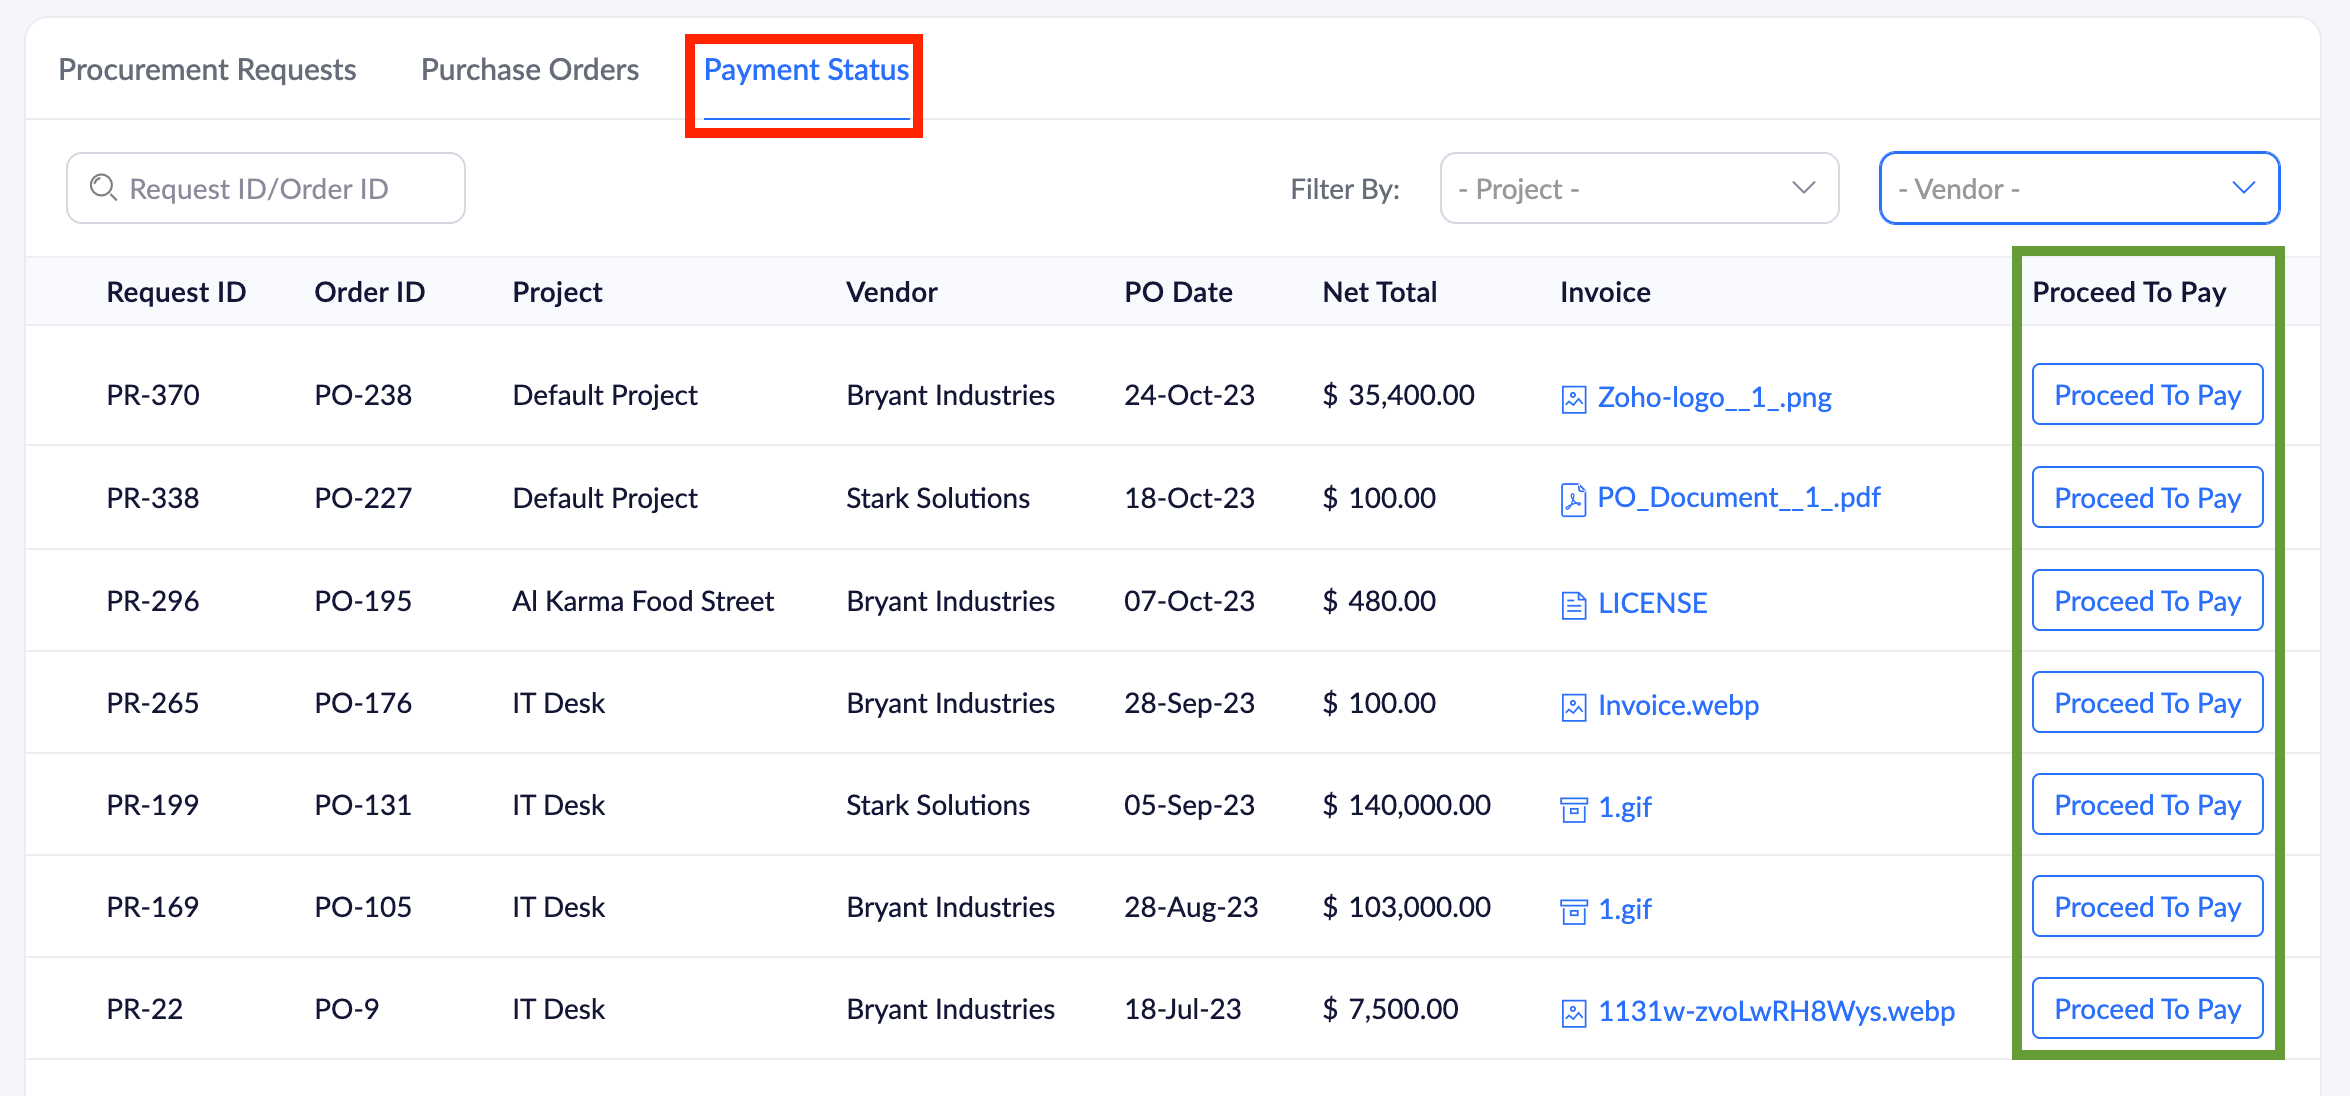This screenshot has width=2350, height=1096.
Task: Click archive icon for PR-169 invoice
Action: point(1573,911)
